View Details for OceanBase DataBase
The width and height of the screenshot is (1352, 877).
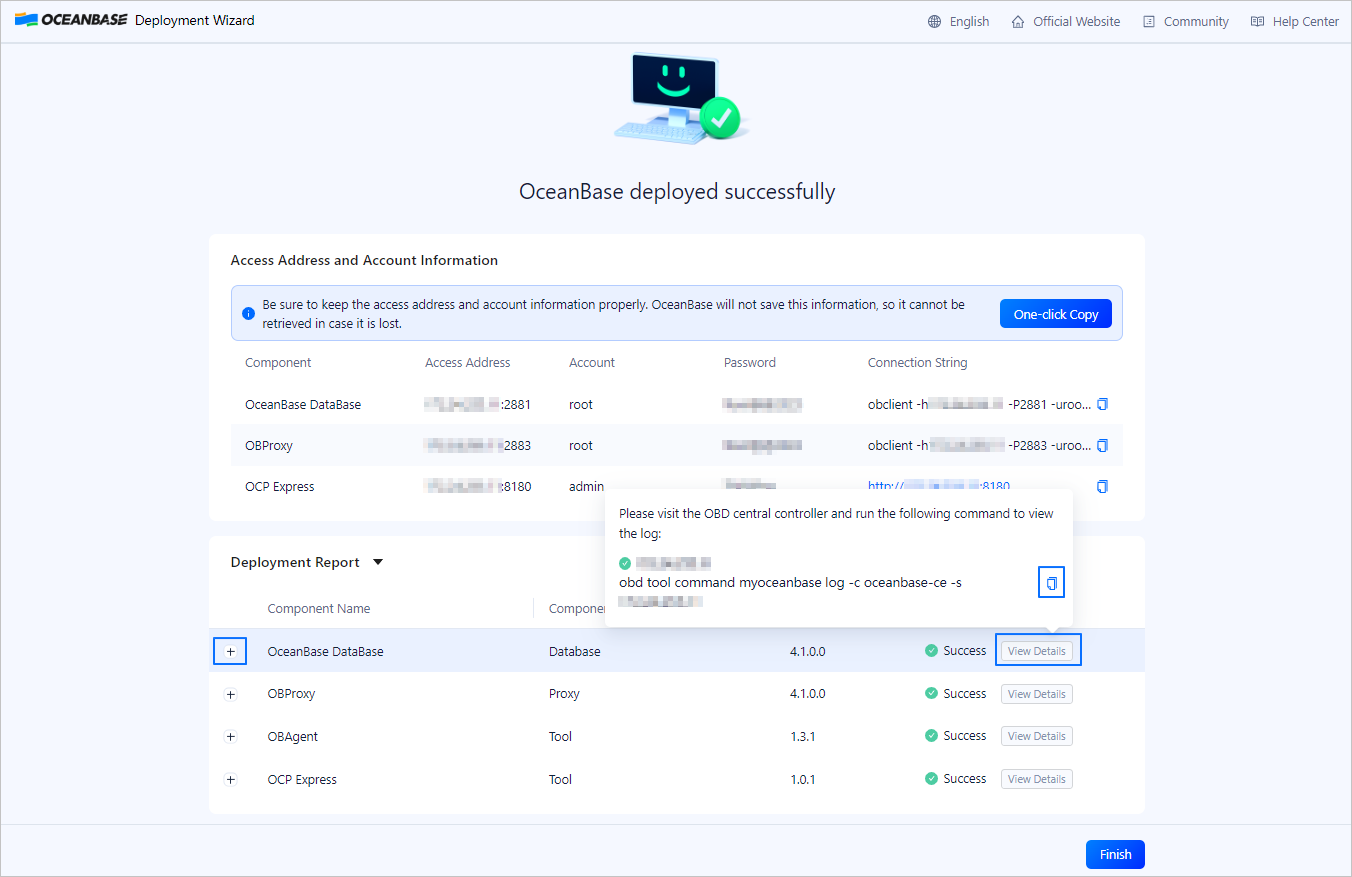tap(1036, 651)
